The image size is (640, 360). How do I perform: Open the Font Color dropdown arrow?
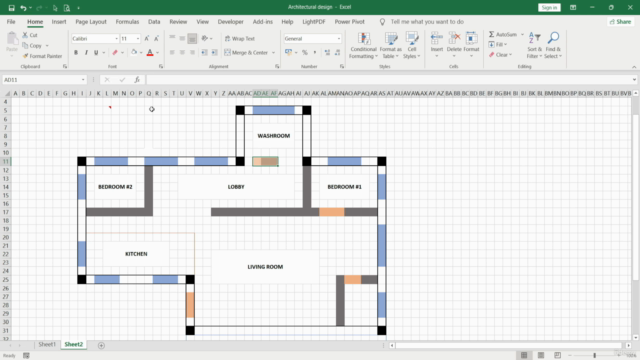[158, 52]
